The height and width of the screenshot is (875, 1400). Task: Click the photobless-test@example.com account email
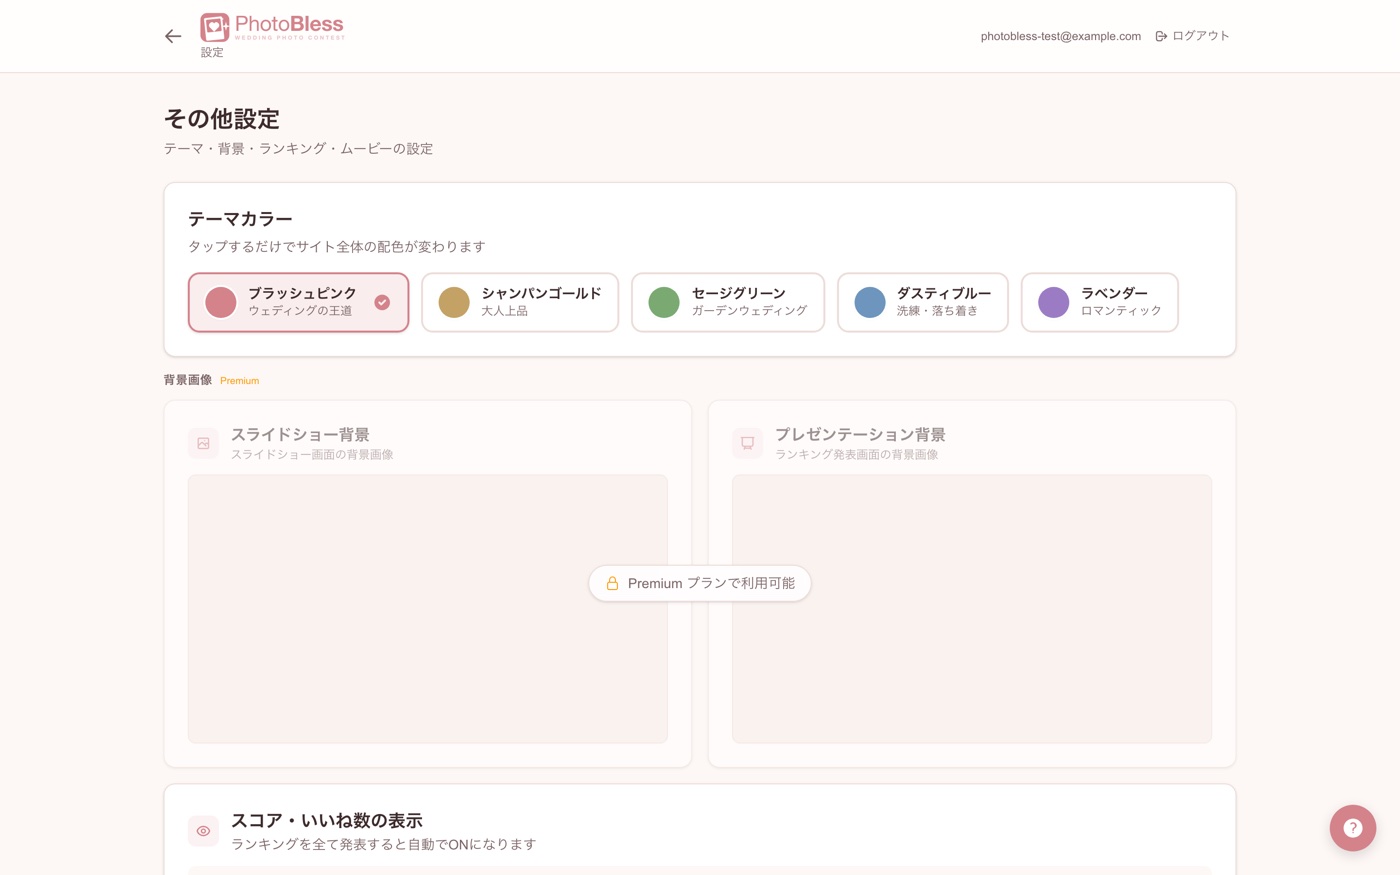pyautogui.click(x=1061, y=36)
